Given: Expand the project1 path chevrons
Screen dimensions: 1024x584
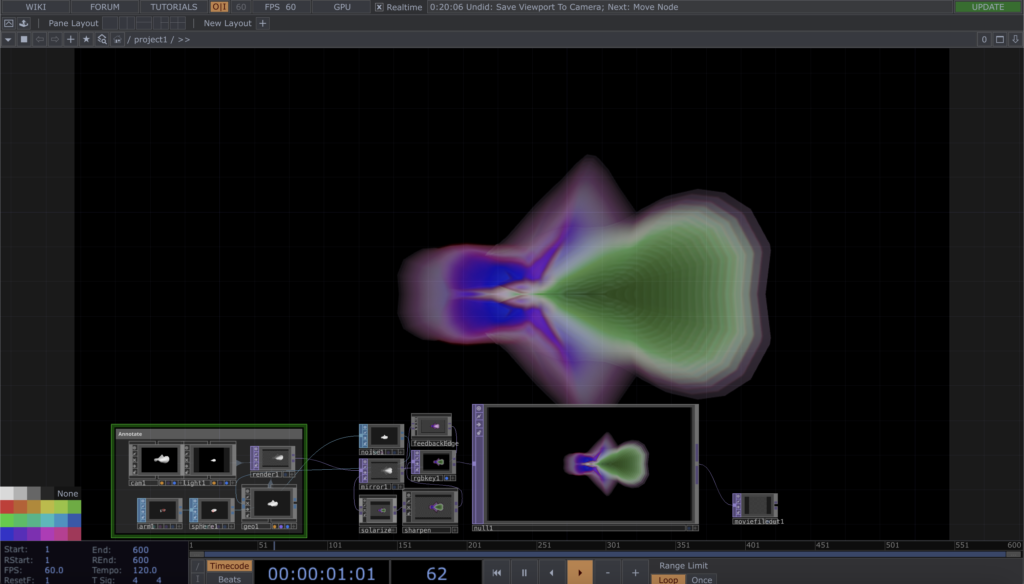Looking at the screenshot, I should click(x=184, y=40).
